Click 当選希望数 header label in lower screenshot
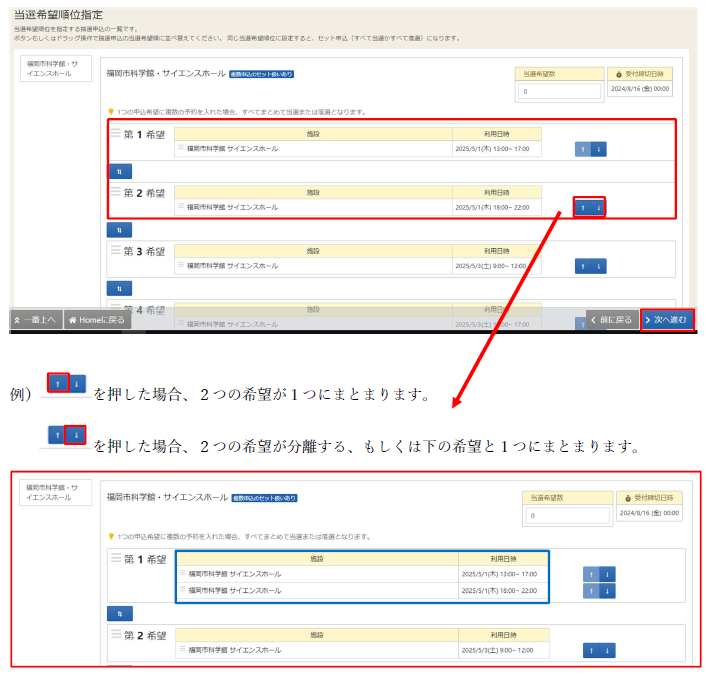This screenshot has width=707, height=675. pyautogui.click(x=546, y=498)
